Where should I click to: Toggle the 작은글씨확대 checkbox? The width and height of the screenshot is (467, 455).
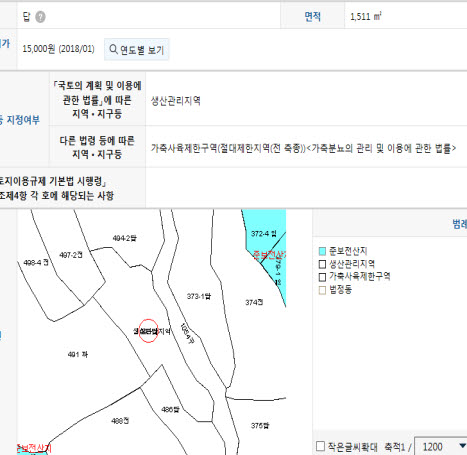tap(320, 446)
